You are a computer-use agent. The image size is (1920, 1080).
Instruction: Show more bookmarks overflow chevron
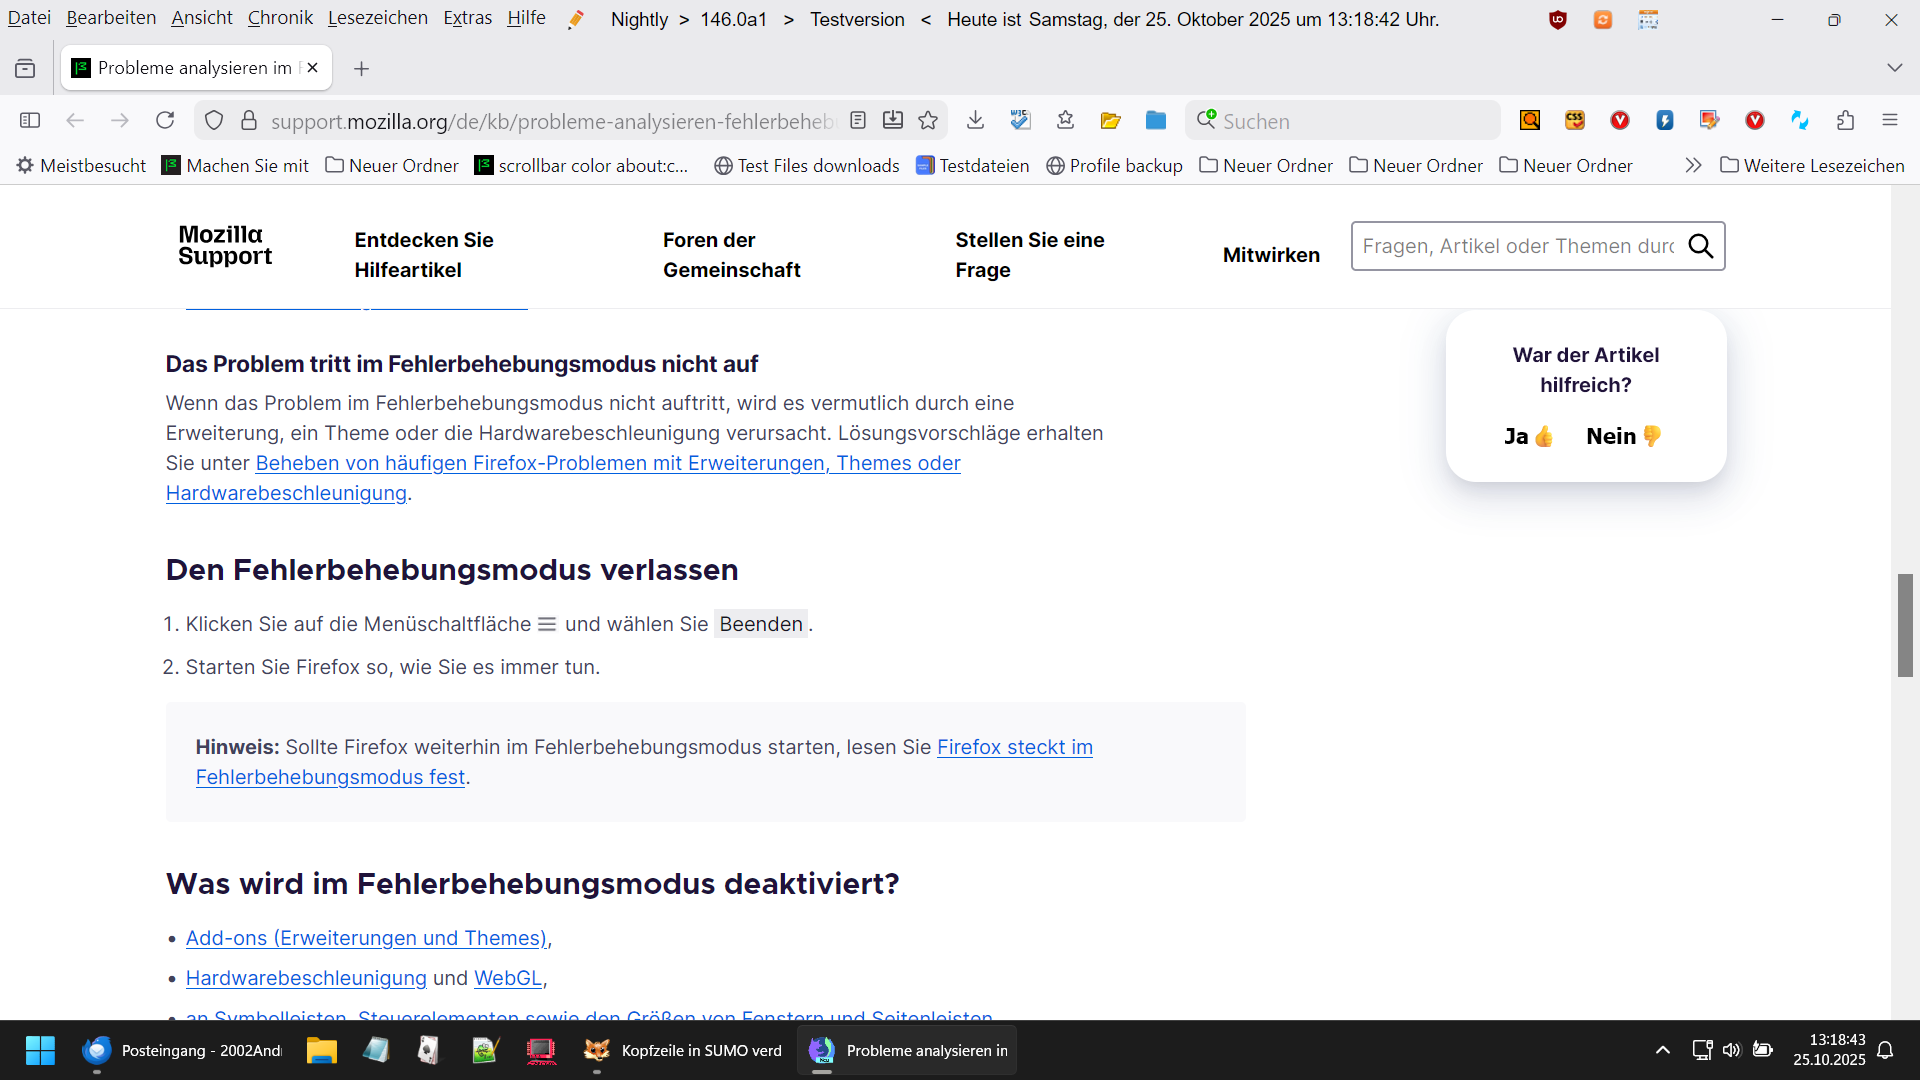(1692, 166)
